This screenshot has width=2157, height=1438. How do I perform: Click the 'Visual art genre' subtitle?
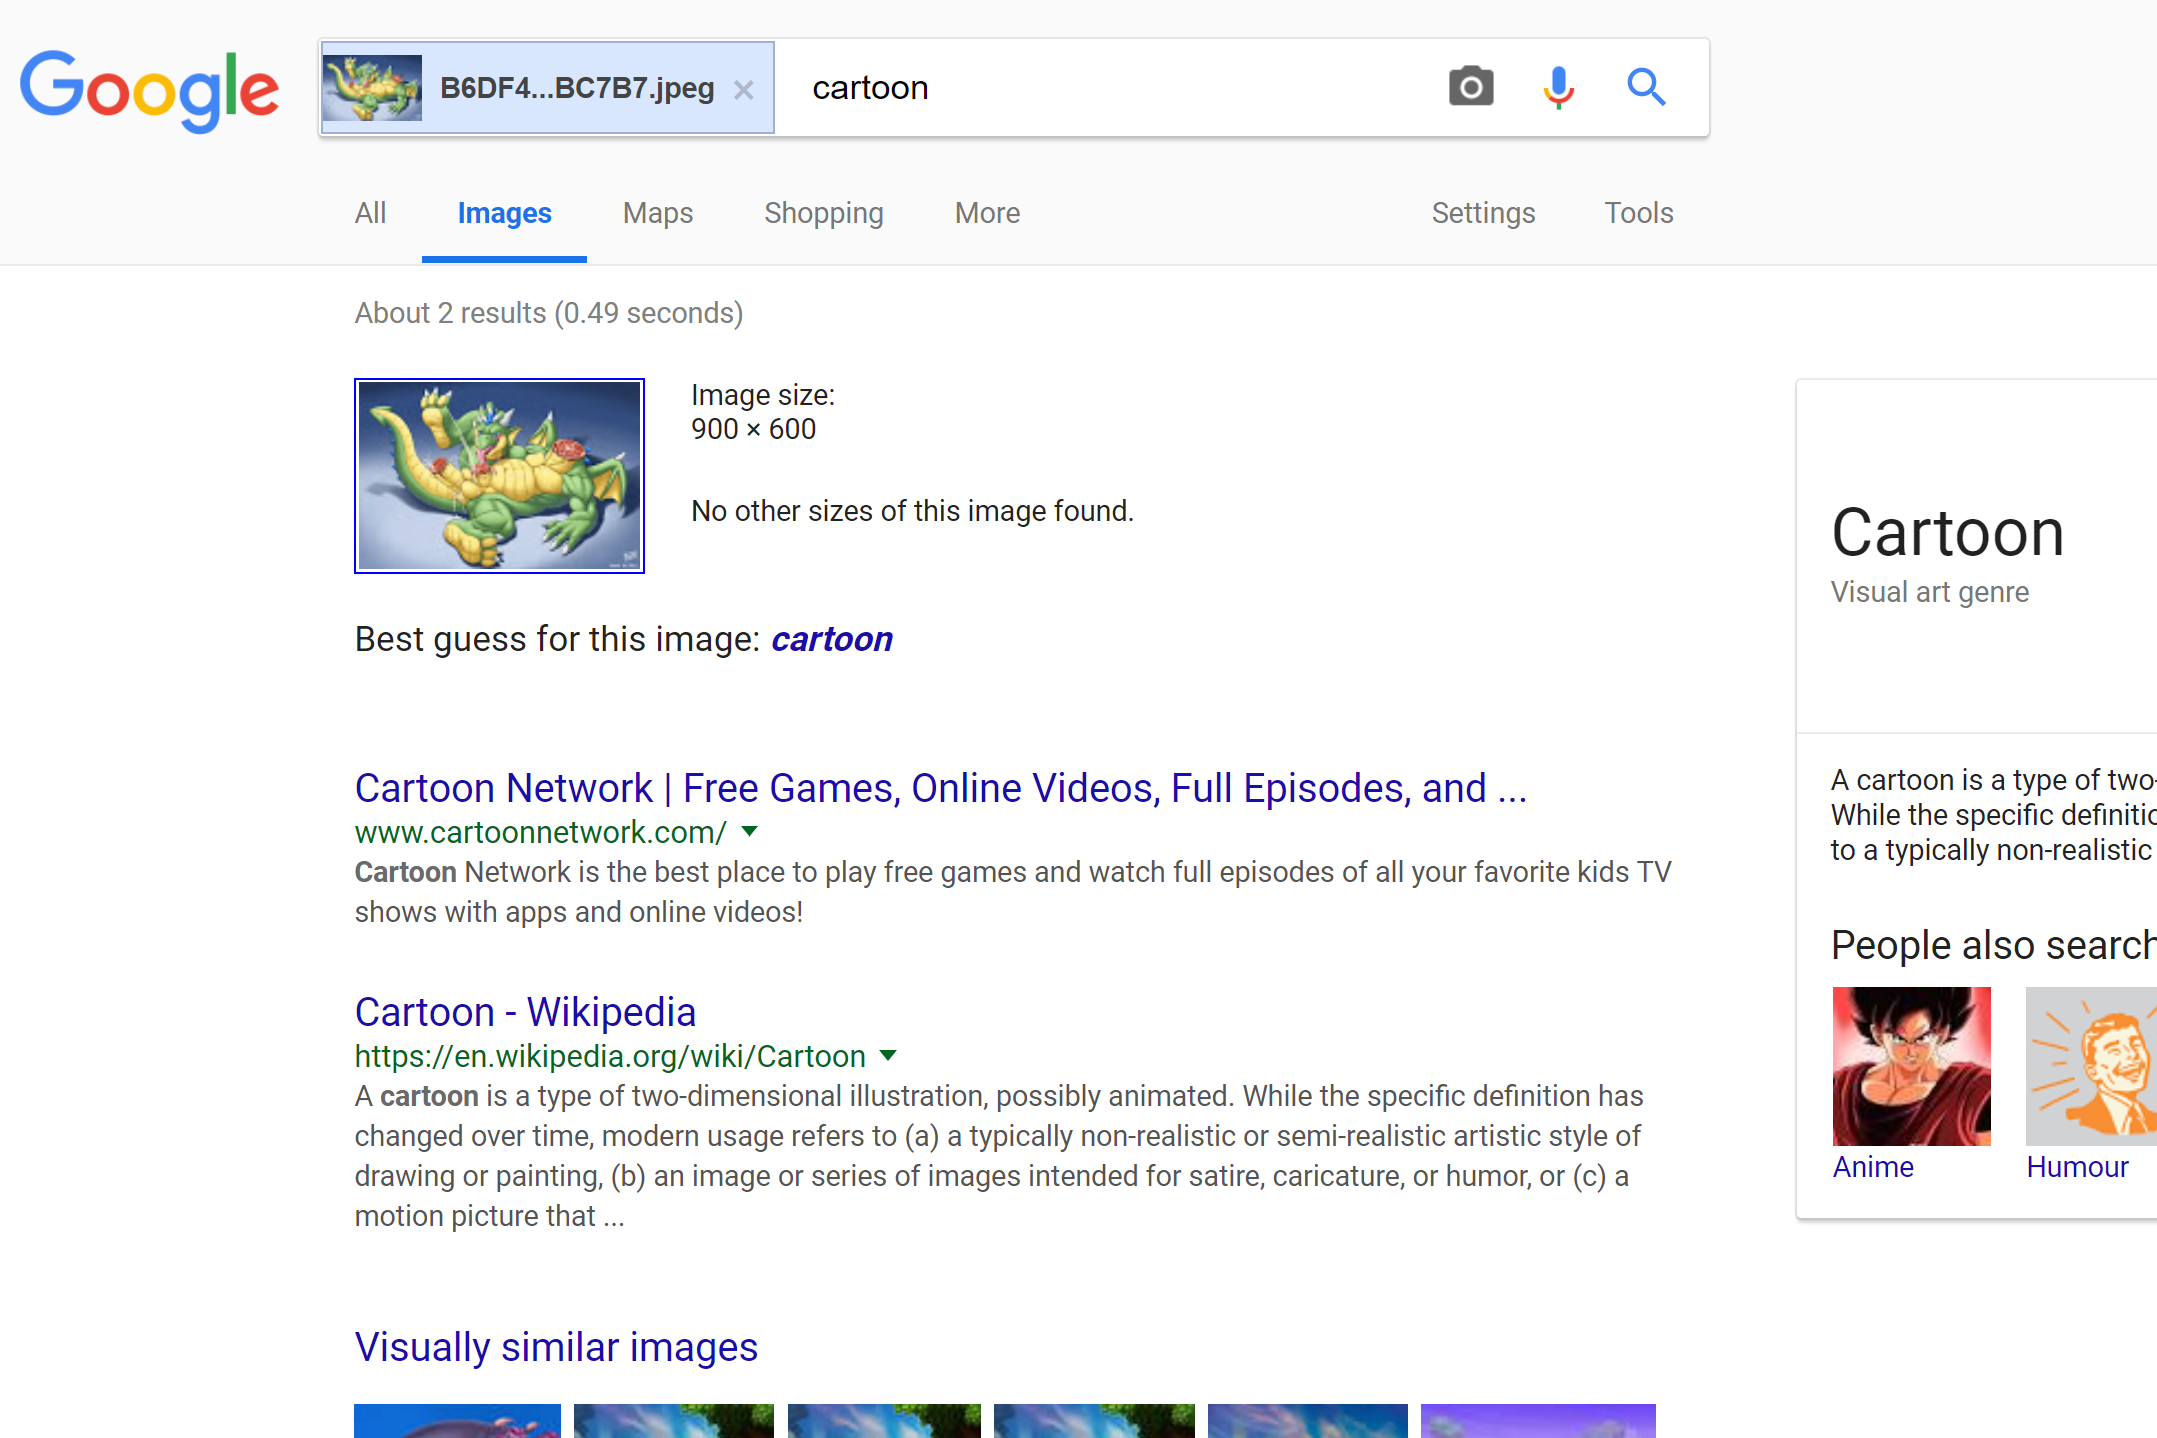pyautogui.click(x=1930, y=592)
